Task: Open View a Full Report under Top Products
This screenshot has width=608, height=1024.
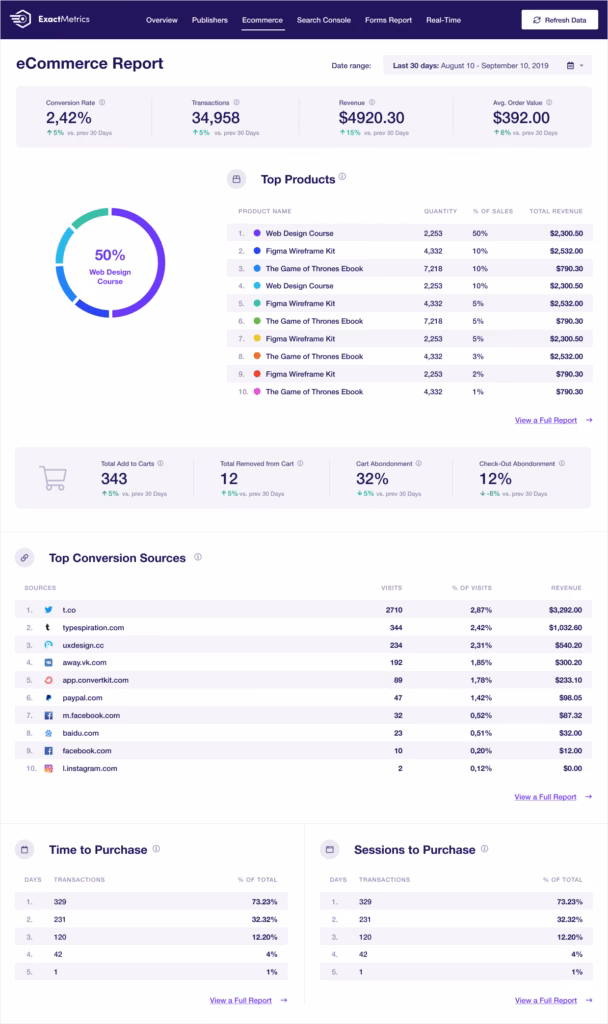Action: coord(546,420)
